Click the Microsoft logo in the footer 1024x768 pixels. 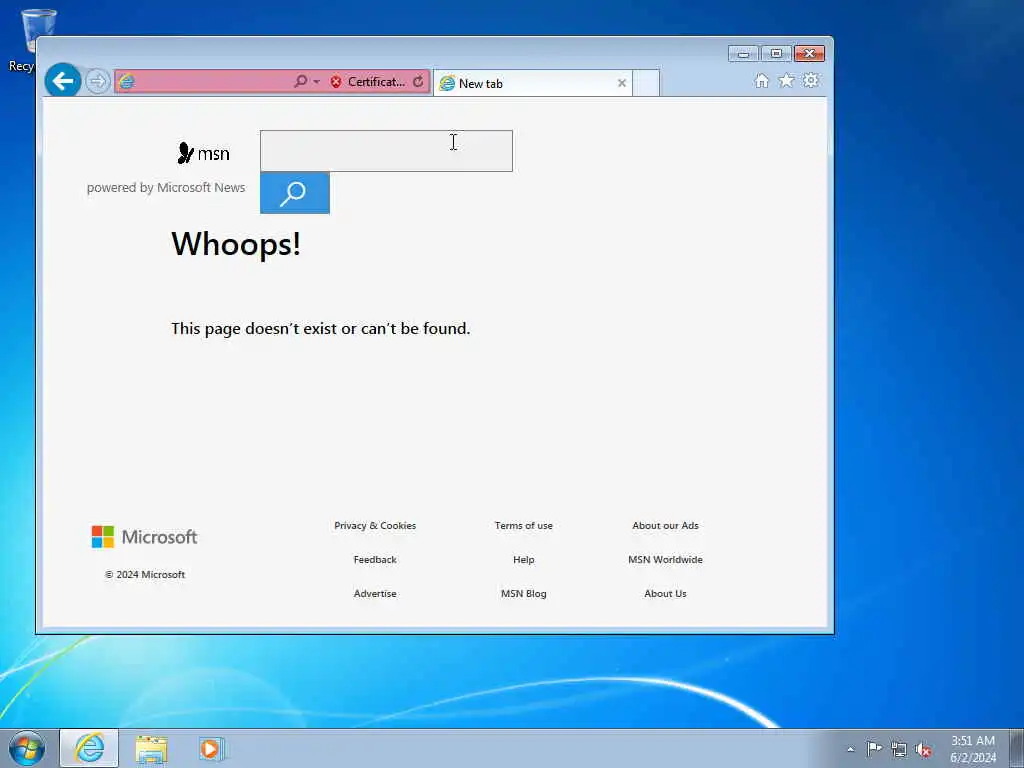point(144,537)
